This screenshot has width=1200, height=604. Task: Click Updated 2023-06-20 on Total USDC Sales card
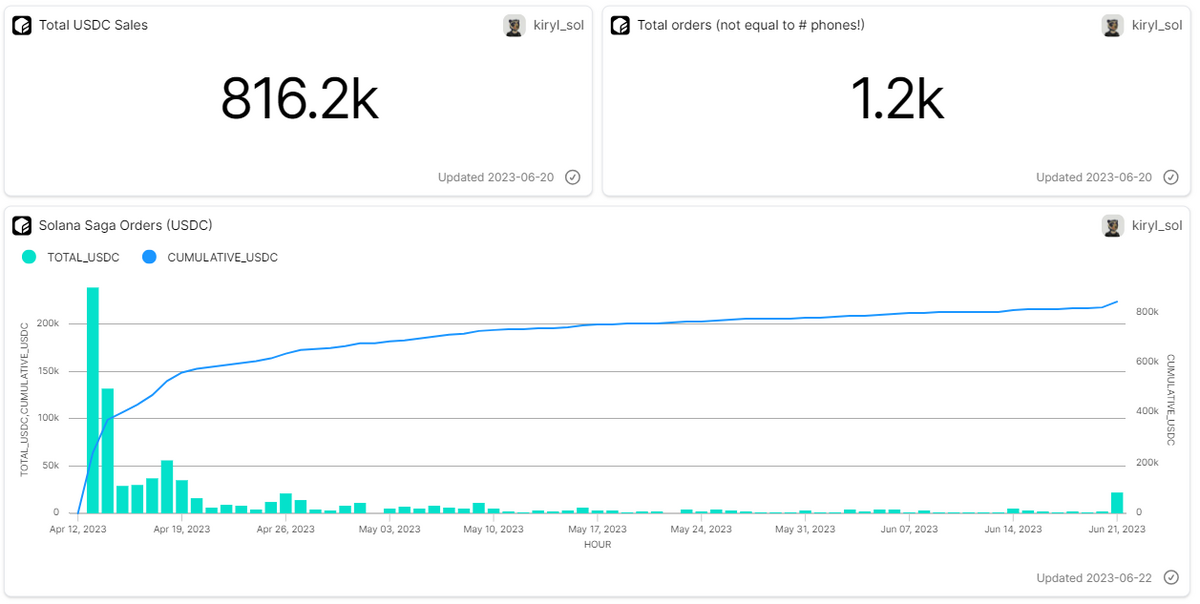pyautogui.click(x=496, y=177)
